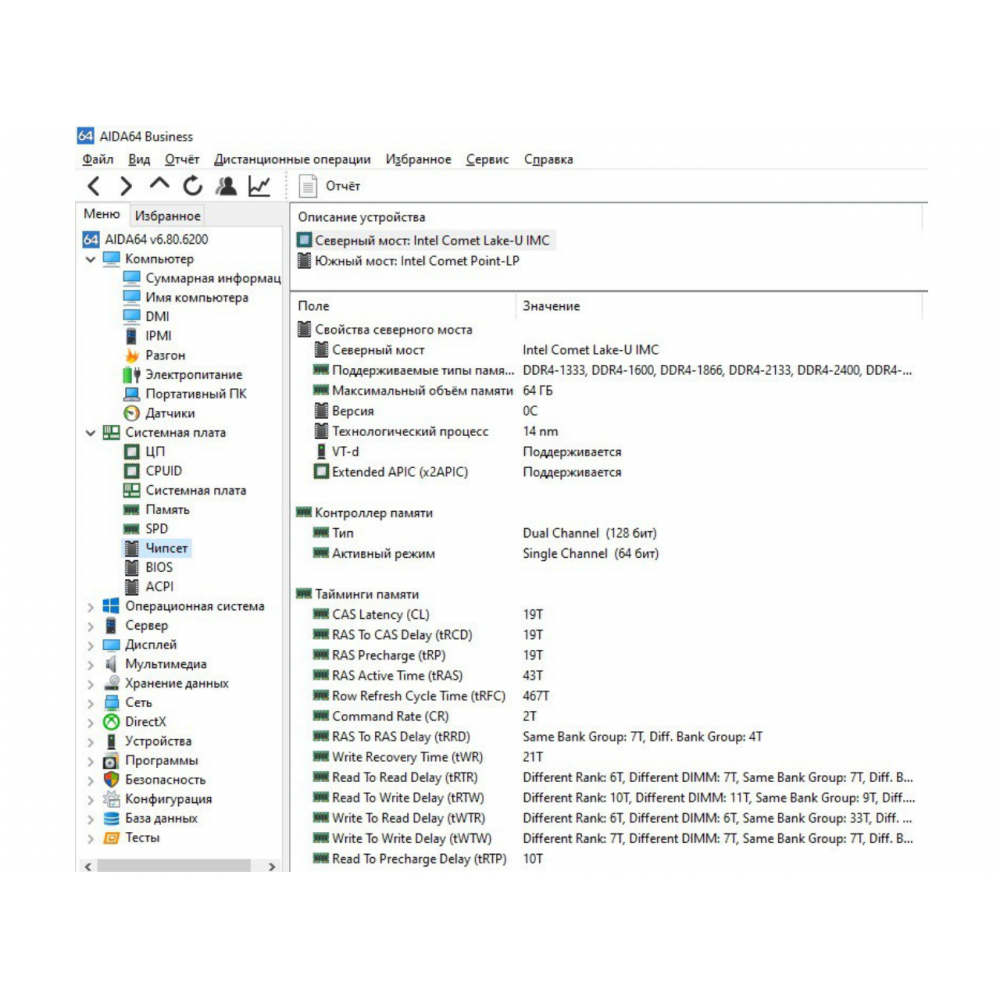Click the Безопасность shield icon

point(112,779)
